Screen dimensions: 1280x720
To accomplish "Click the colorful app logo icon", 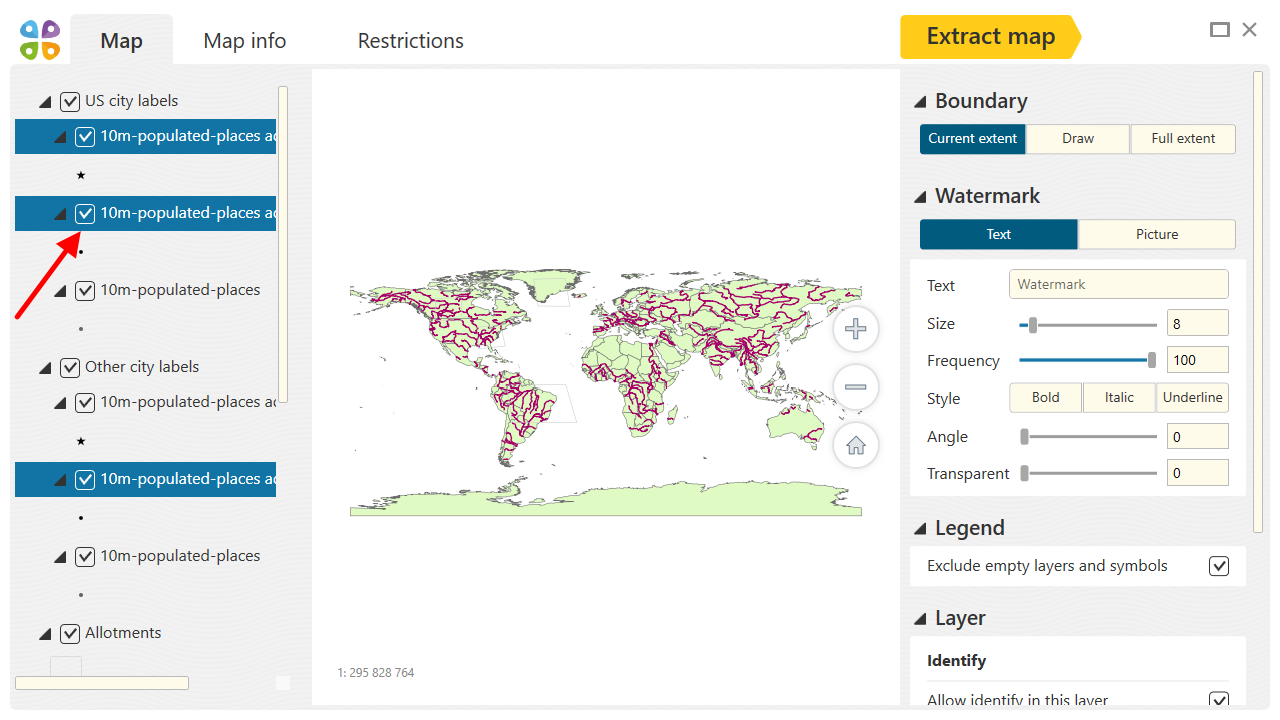I will (40, 40).
